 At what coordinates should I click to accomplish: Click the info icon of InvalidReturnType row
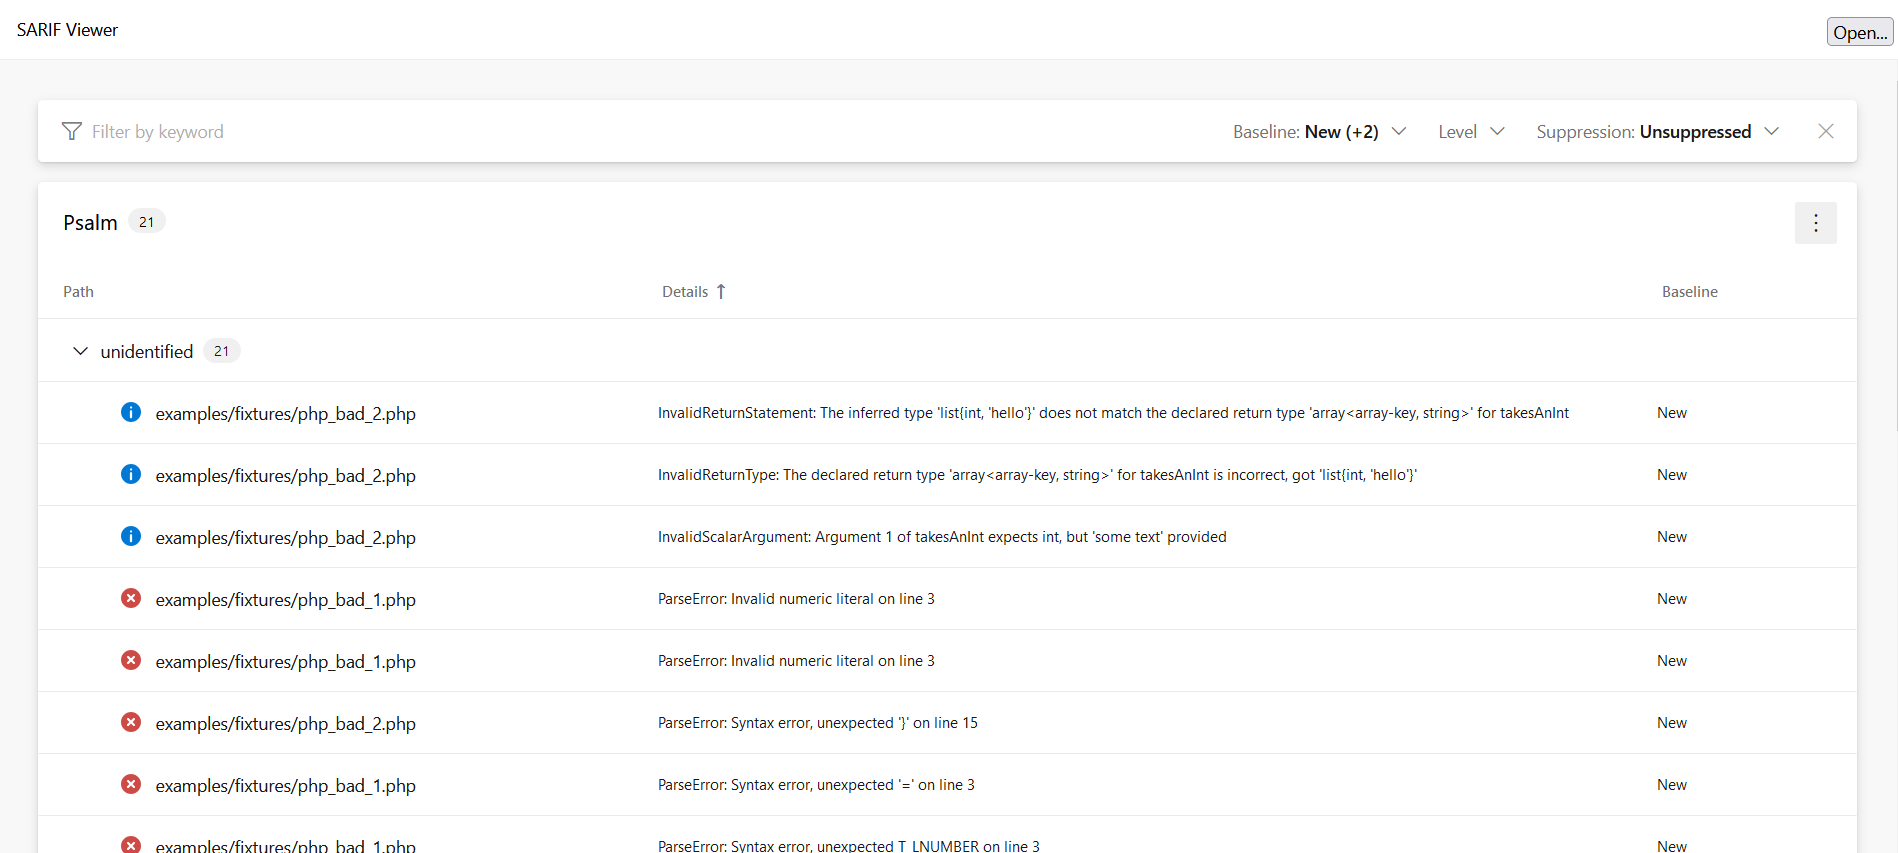click(x=131, y=474)
